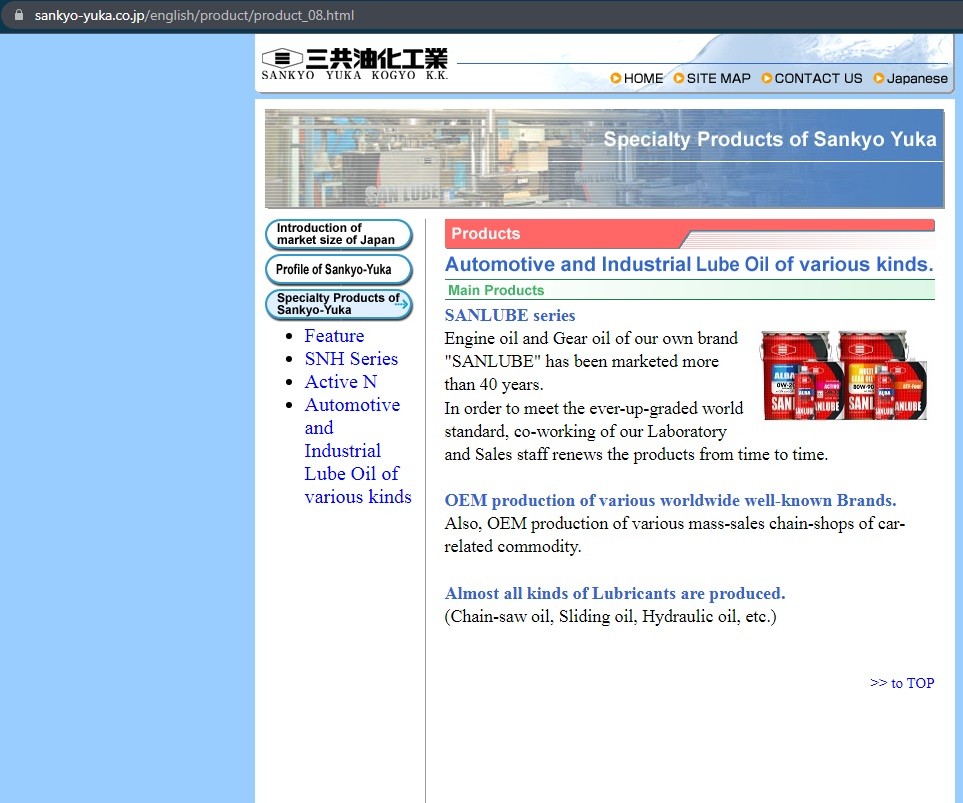
Task: Click the OEM production of worldwide Brands heading
Action: coord(670,500)
